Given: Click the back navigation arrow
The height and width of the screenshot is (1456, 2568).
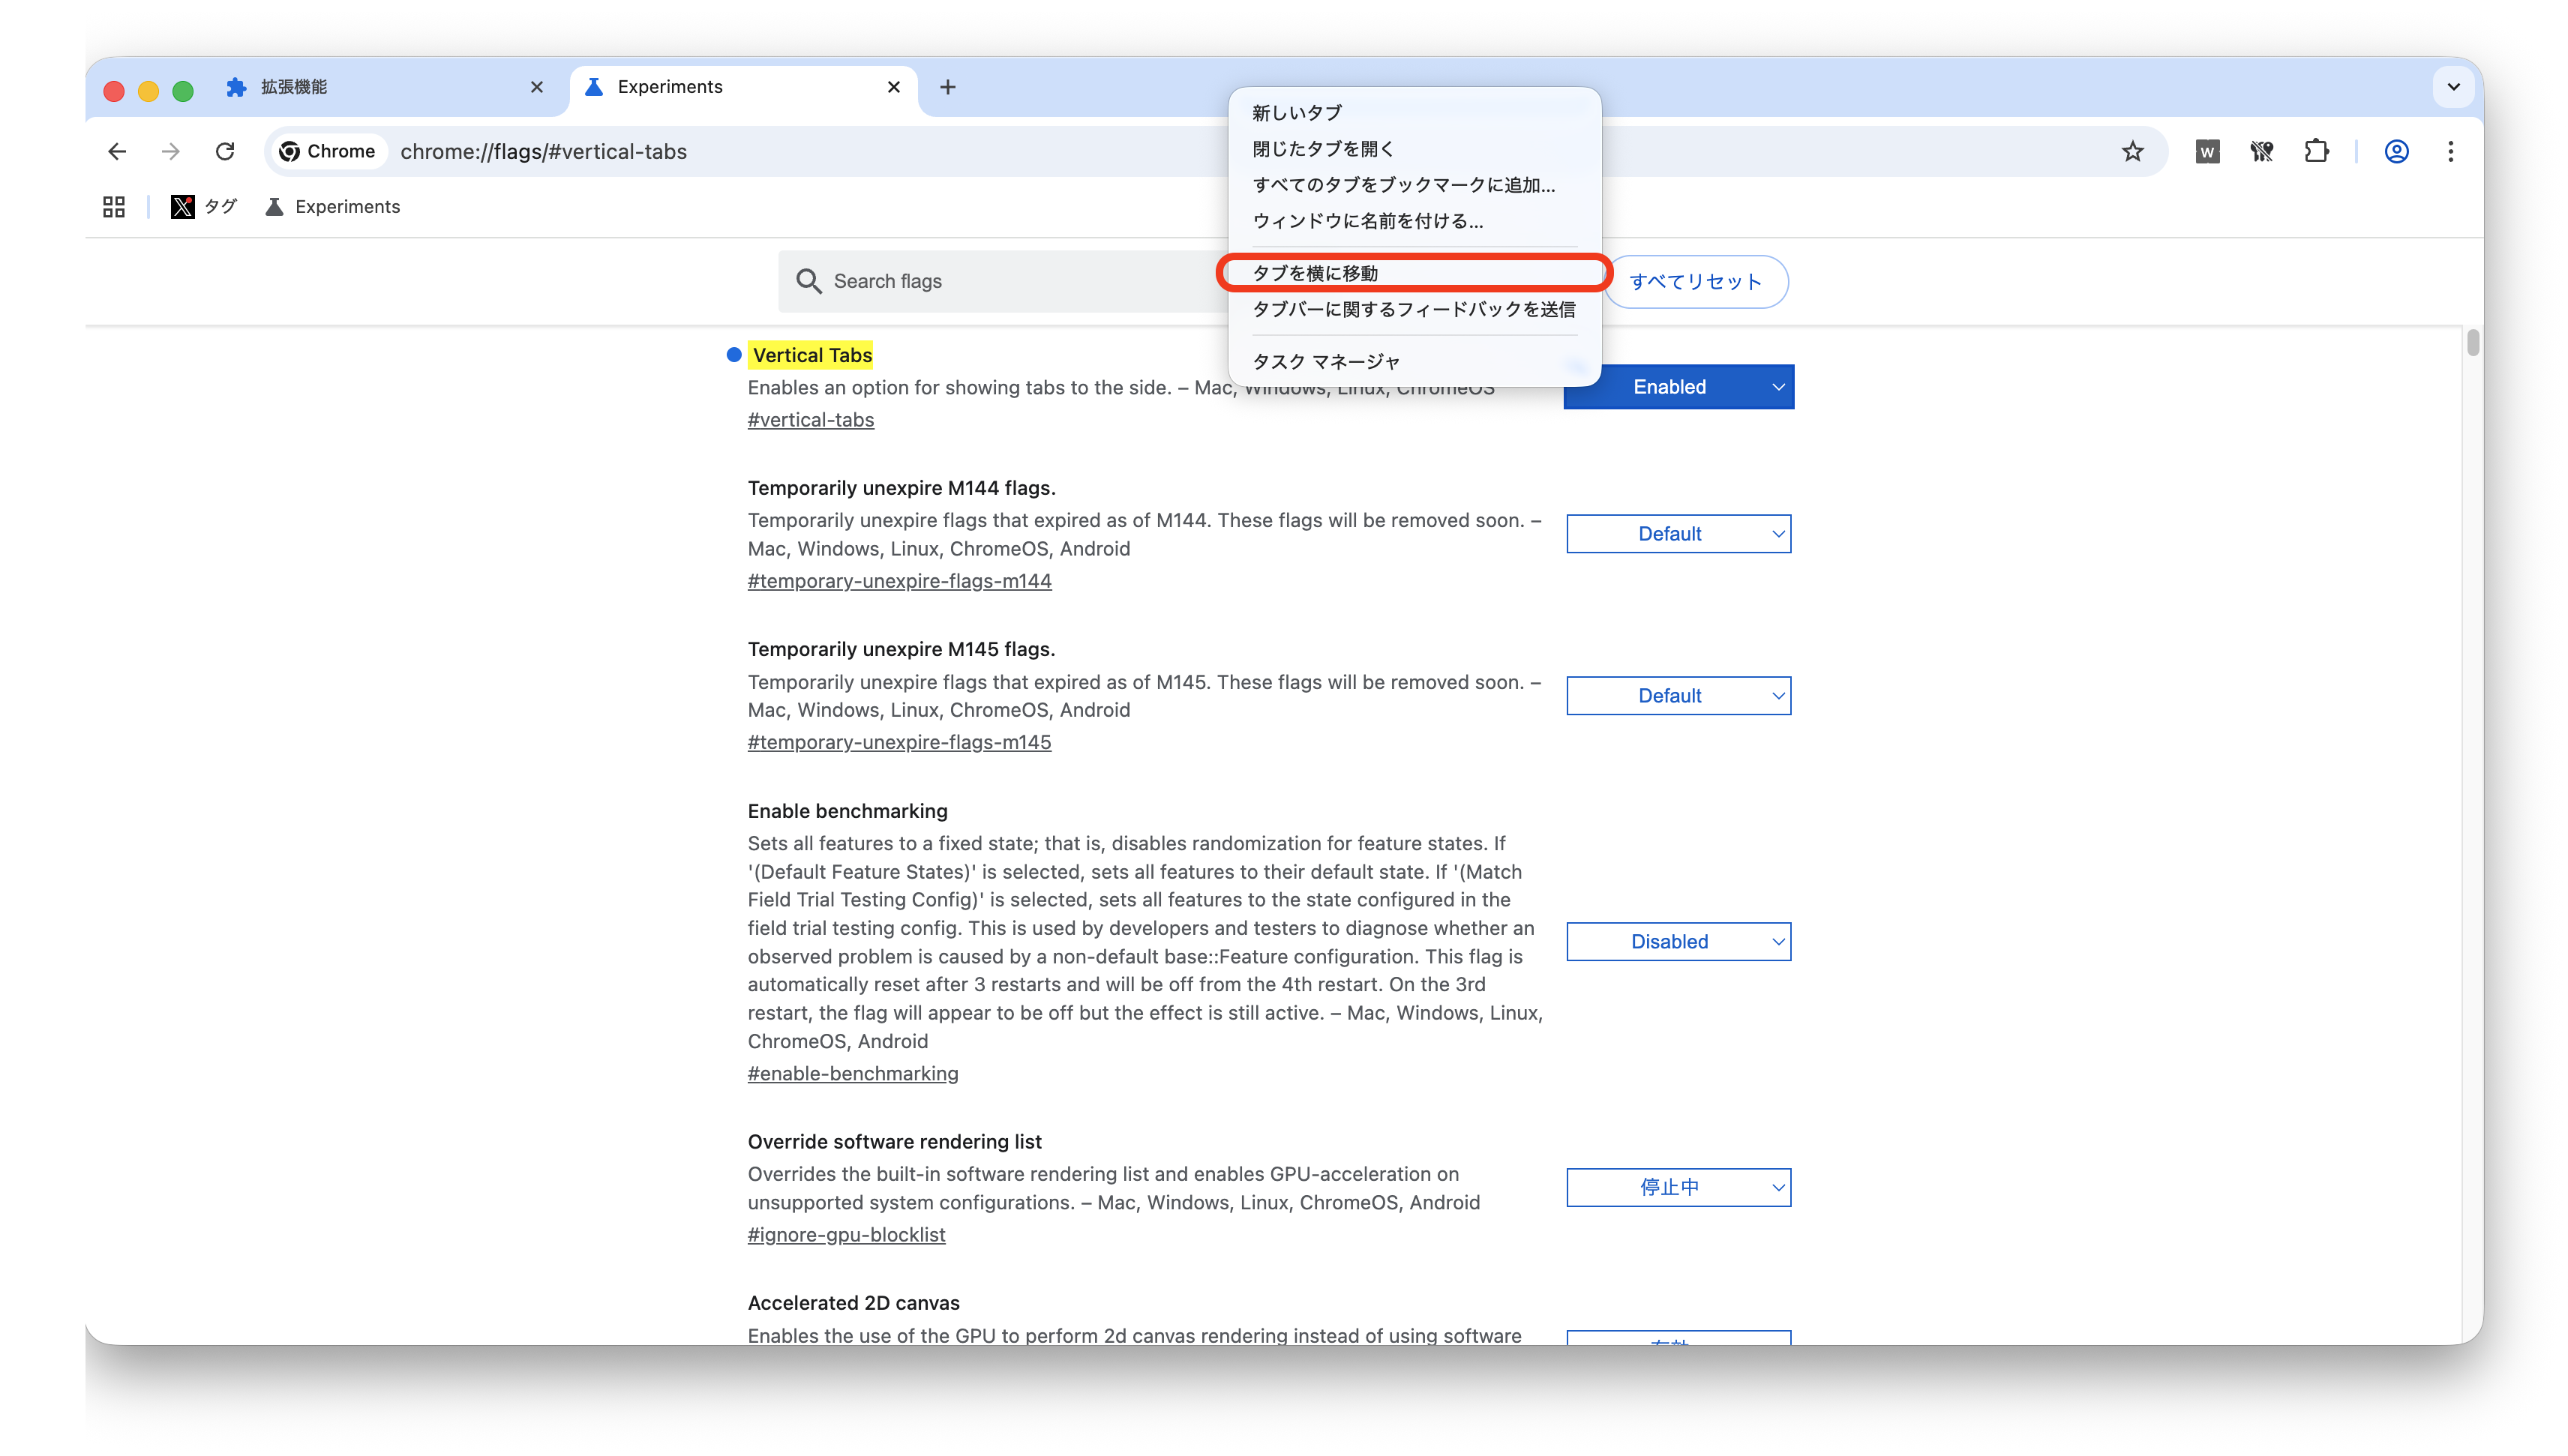Looking at the screenshot, I should [117, 151].
